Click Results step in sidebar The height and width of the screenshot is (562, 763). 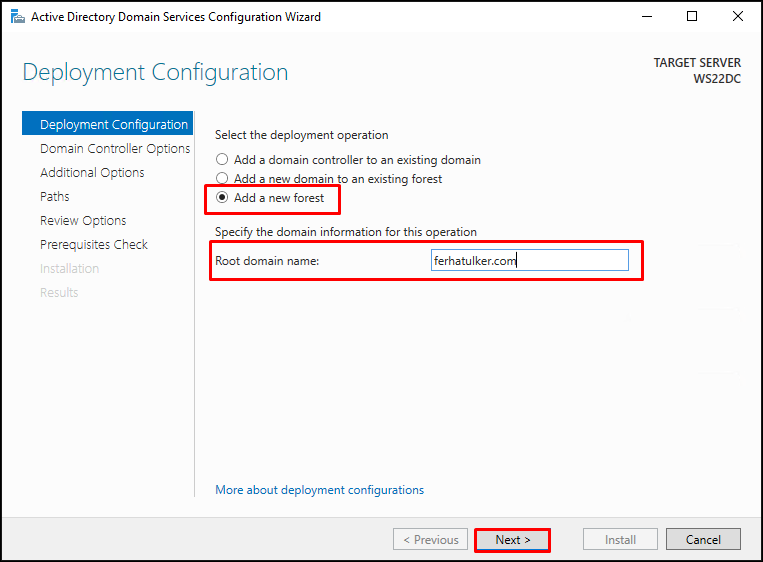59,292
